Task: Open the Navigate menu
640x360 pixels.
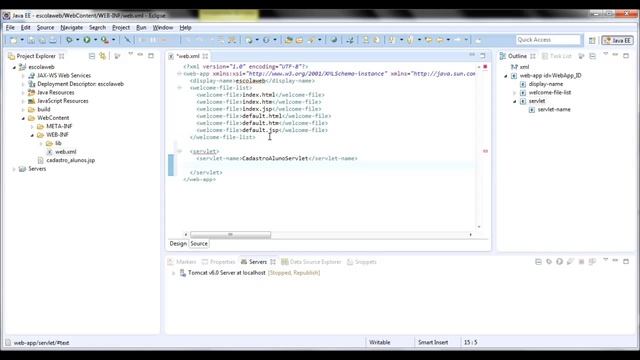Action: click(72, 27)
